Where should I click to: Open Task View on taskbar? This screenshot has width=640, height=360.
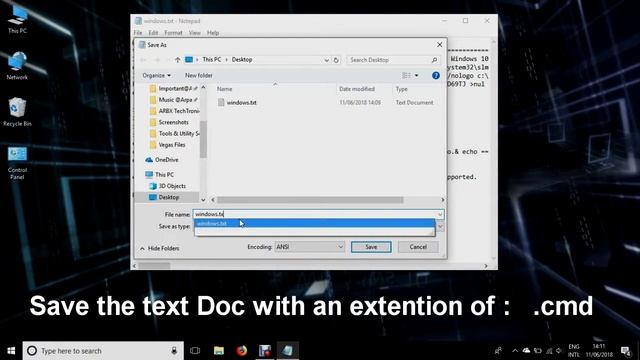click(x=195, y=351)
